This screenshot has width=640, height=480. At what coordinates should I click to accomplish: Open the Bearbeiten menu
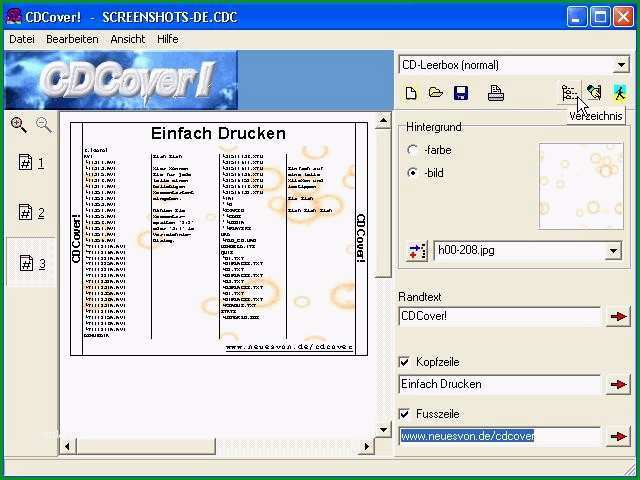[72, 39]
